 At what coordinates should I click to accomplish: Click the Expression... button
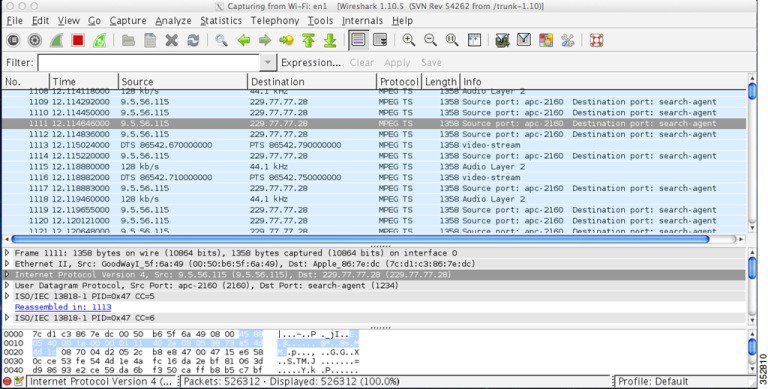(x=311, y=63)
